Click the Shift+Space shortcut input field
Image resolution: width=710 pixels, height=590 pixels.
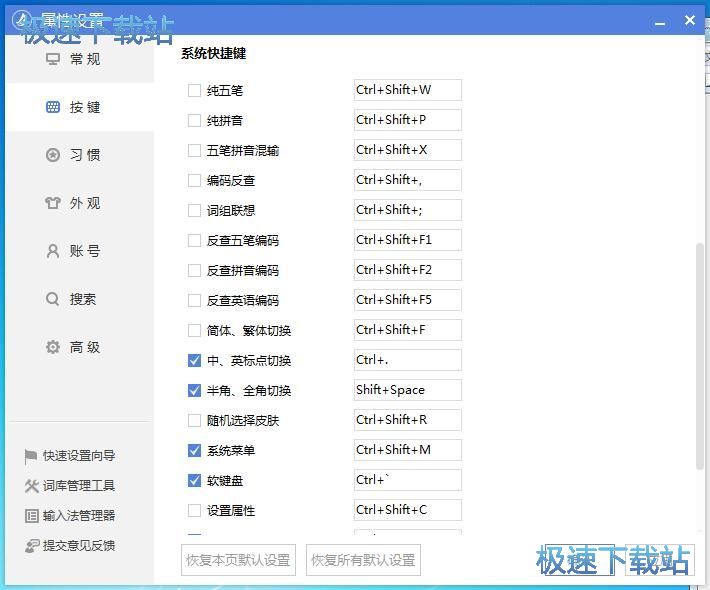coord(407,390)
